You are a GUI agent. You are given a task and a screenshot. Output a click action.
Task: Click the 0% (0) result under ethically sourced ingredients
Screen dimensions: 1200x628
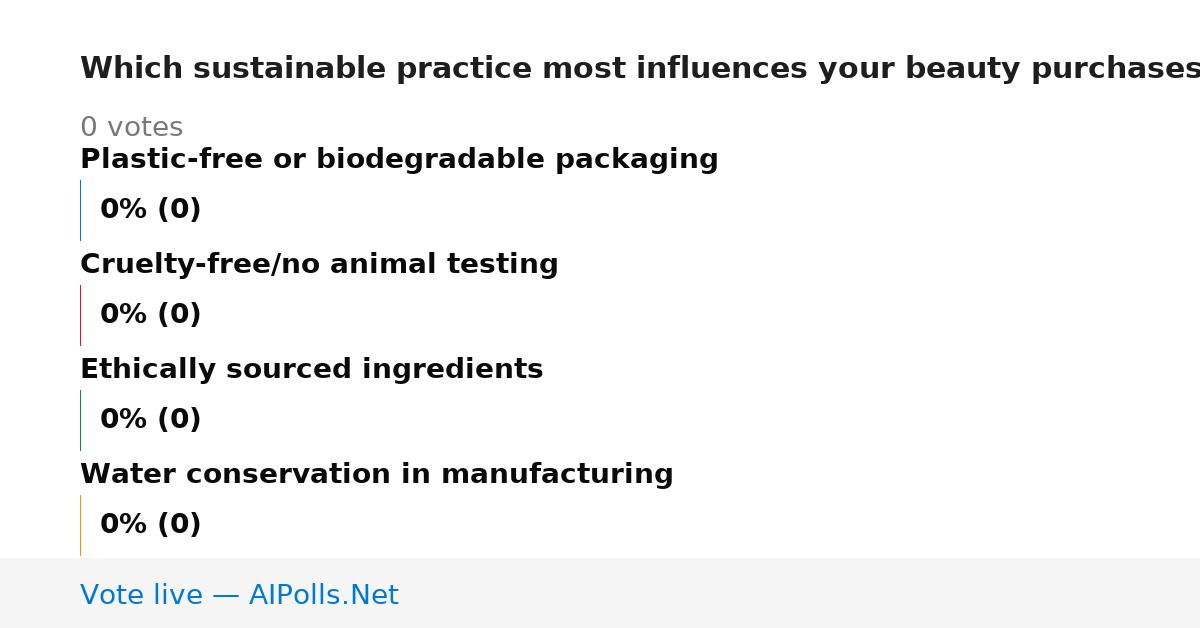(150, 420)
